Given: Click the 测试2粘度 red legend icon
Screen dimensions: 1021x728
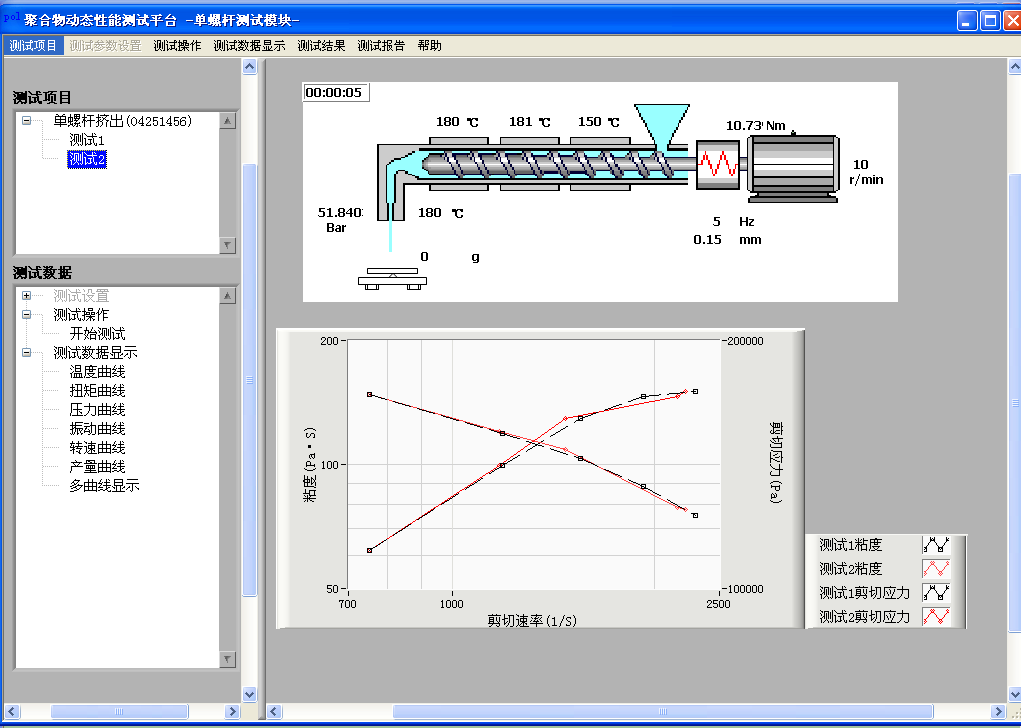Looking at the screenshot, I should [x=936, y=569].
